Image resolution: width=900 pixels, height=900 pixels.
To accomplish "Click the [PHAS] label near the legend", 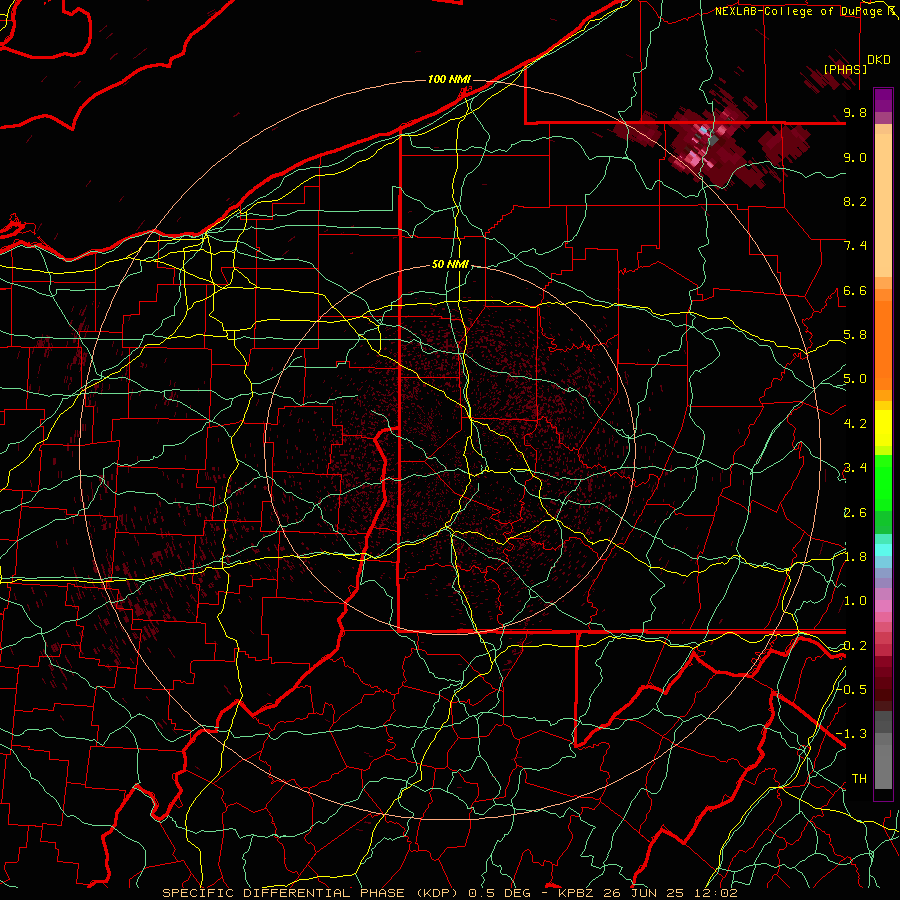I will tap(845, 69).
